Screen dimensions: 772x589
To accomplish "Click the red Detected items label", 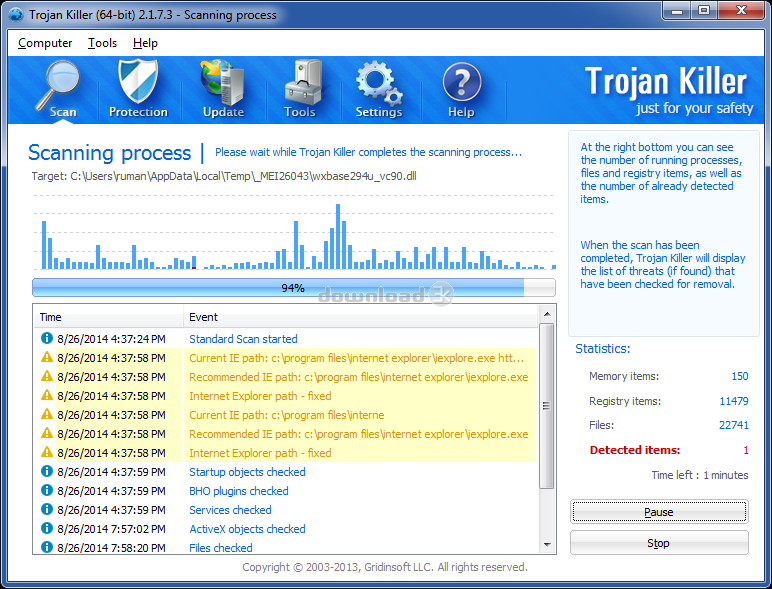I will (x=635, y=450).
